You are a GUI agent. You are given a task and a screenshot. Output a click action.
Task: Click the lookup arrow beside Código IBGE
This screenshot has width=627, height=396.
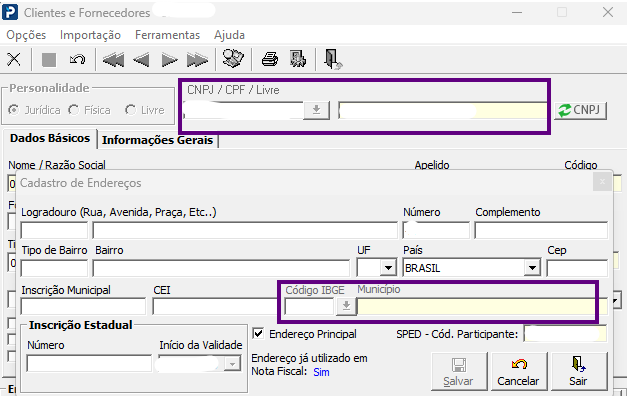point(346,306)
